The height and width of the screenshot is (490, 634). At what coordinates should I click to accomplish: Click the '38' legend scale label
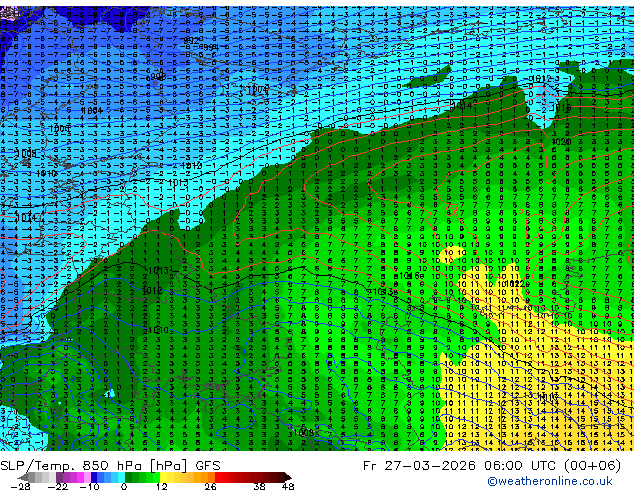[x=259, y=486]
